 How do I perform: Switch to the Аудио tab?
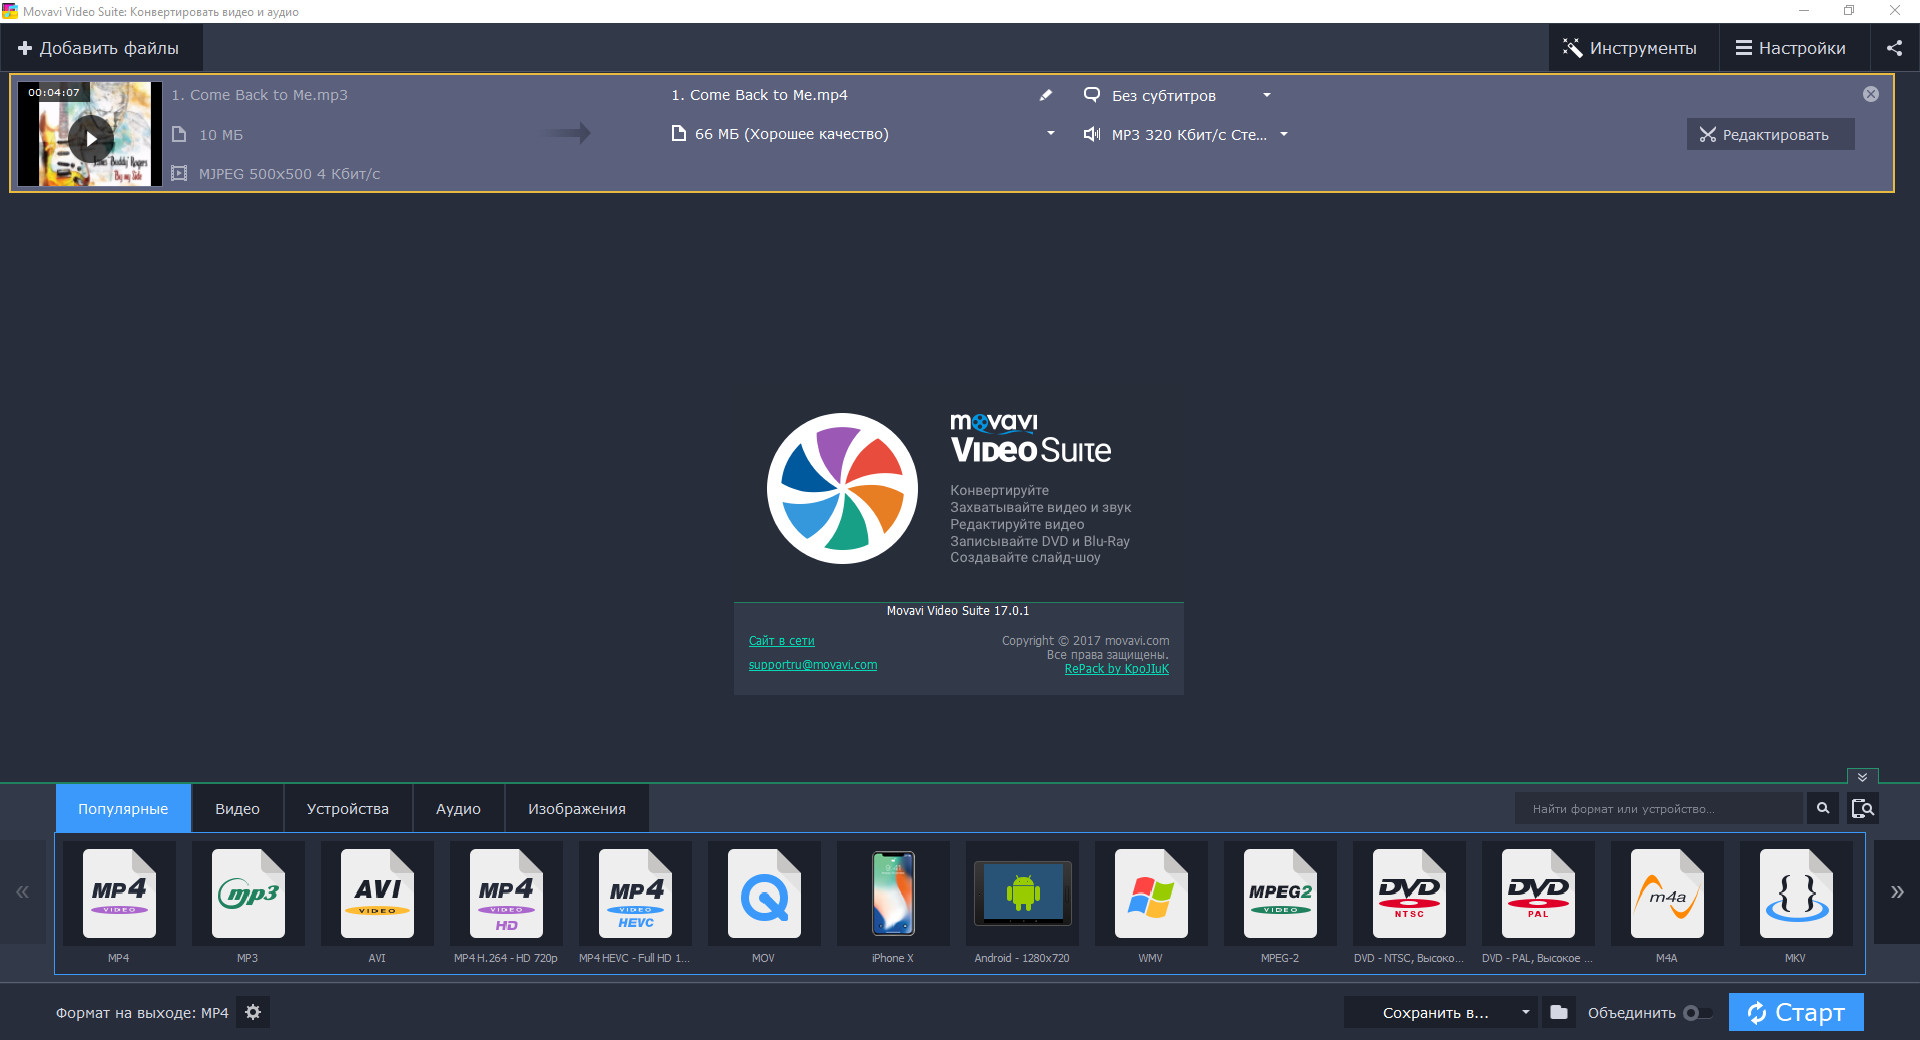coord(458,808)
